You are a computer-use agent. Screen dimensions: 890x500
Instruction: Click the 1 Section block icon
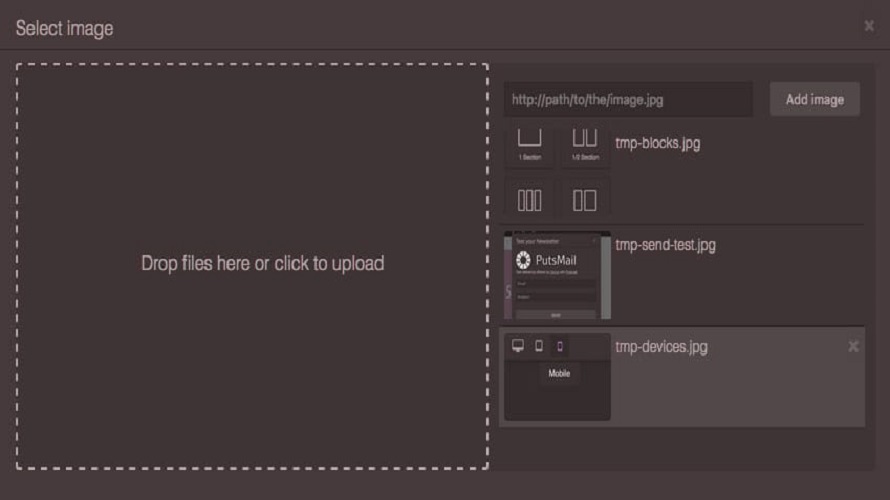[x=529, y=143]
